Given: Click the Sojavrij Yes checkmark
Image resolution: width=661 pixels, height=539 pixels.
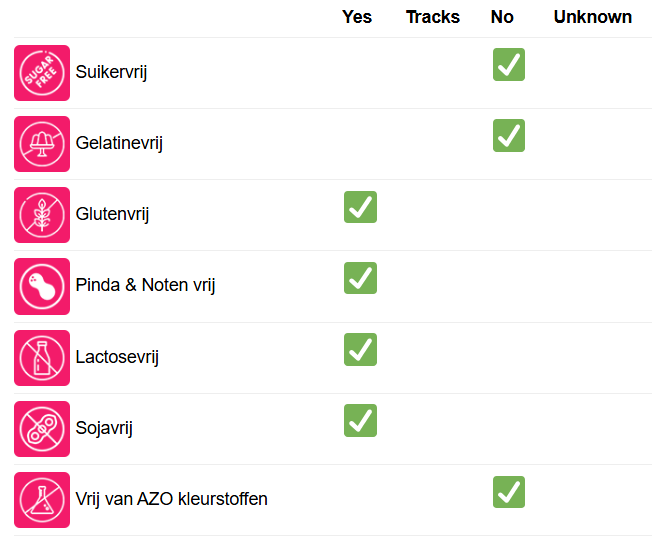Looking at the screenshot, I should point(360,421).
